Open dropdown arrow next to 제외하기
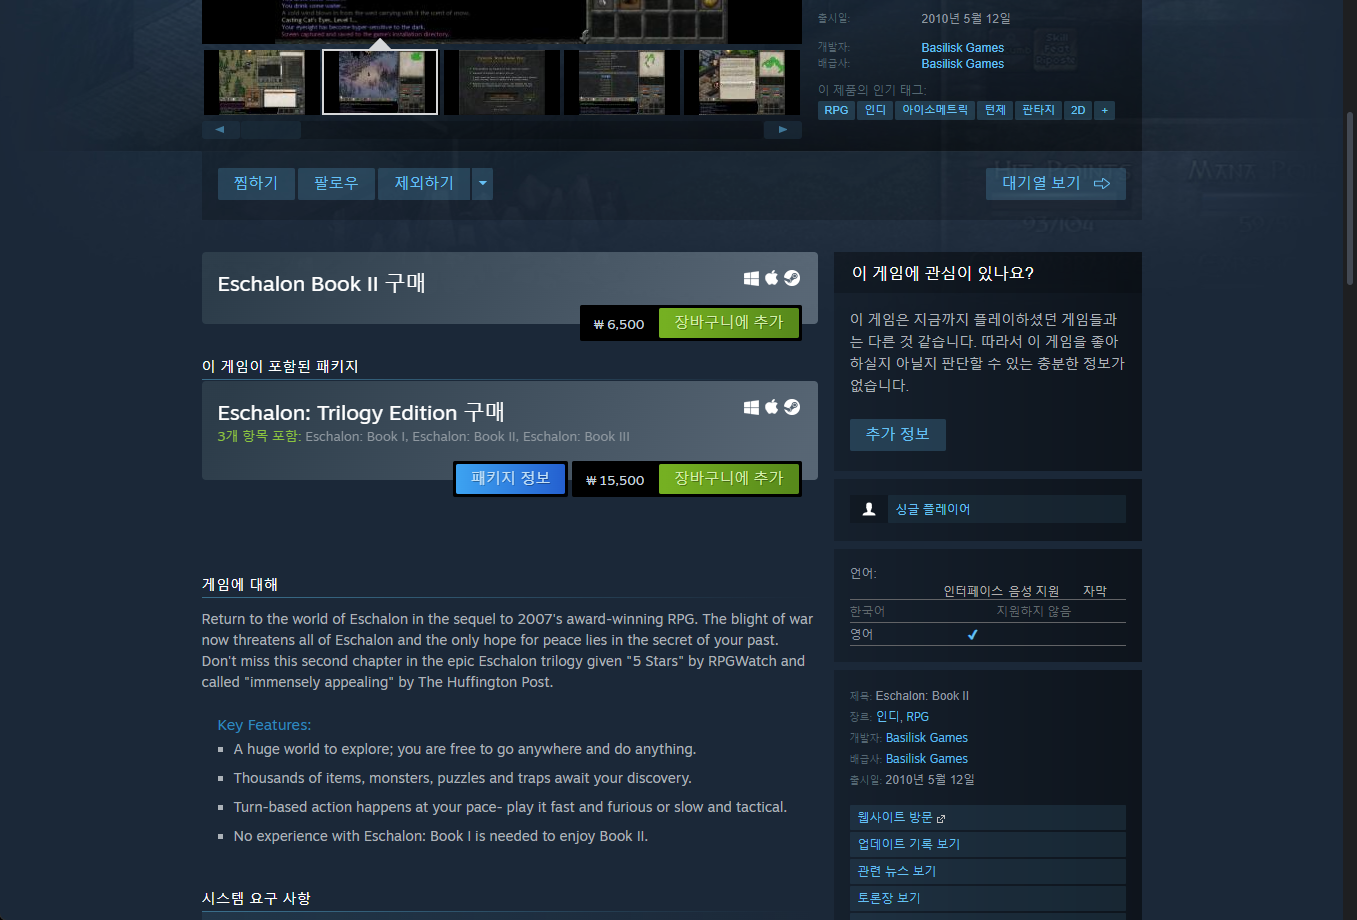 [483, 184]
